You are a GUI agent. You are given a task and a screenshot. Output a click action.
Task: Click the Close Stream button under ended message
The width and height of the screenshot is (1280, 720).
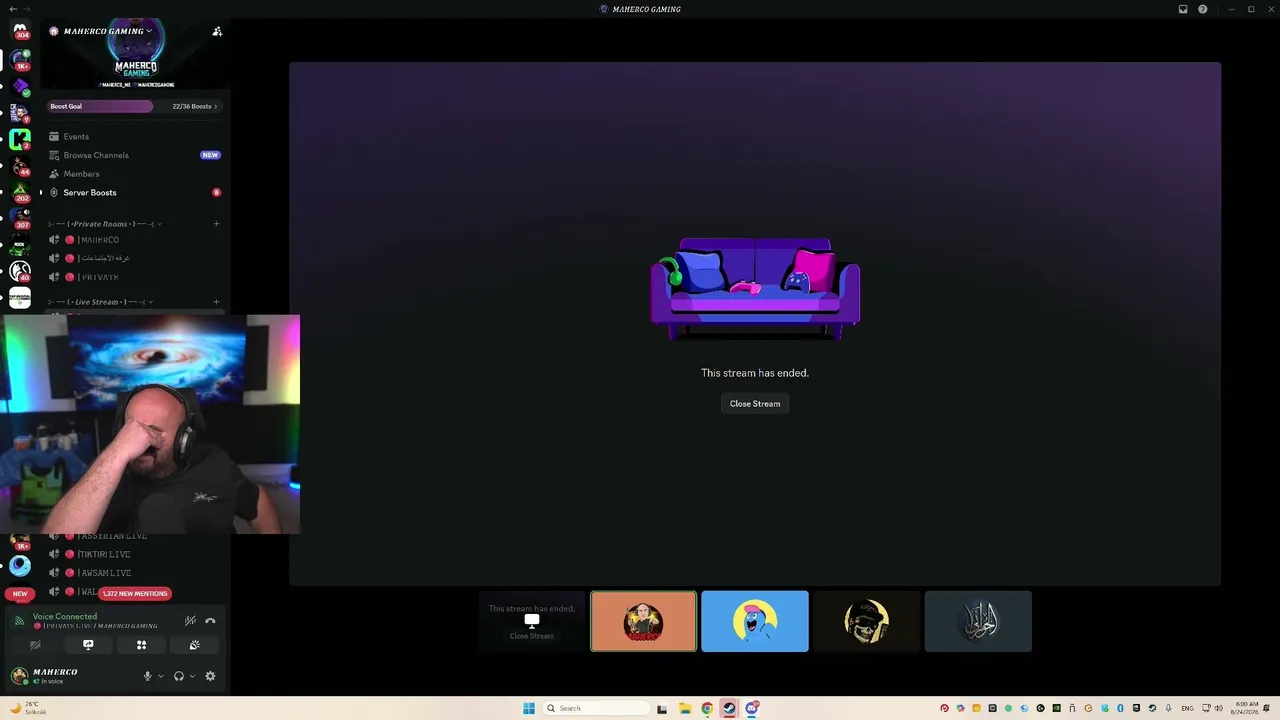tap(755, 404)
